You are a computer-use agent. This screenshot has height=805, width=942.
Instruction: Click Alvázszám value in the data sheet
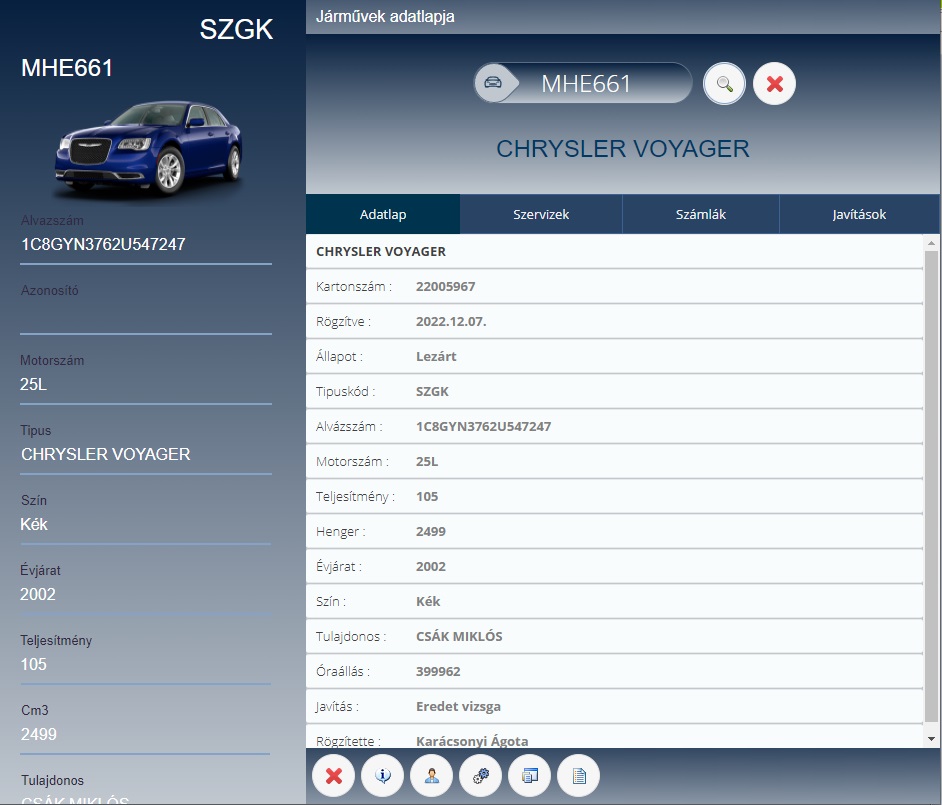coord(483,427)
